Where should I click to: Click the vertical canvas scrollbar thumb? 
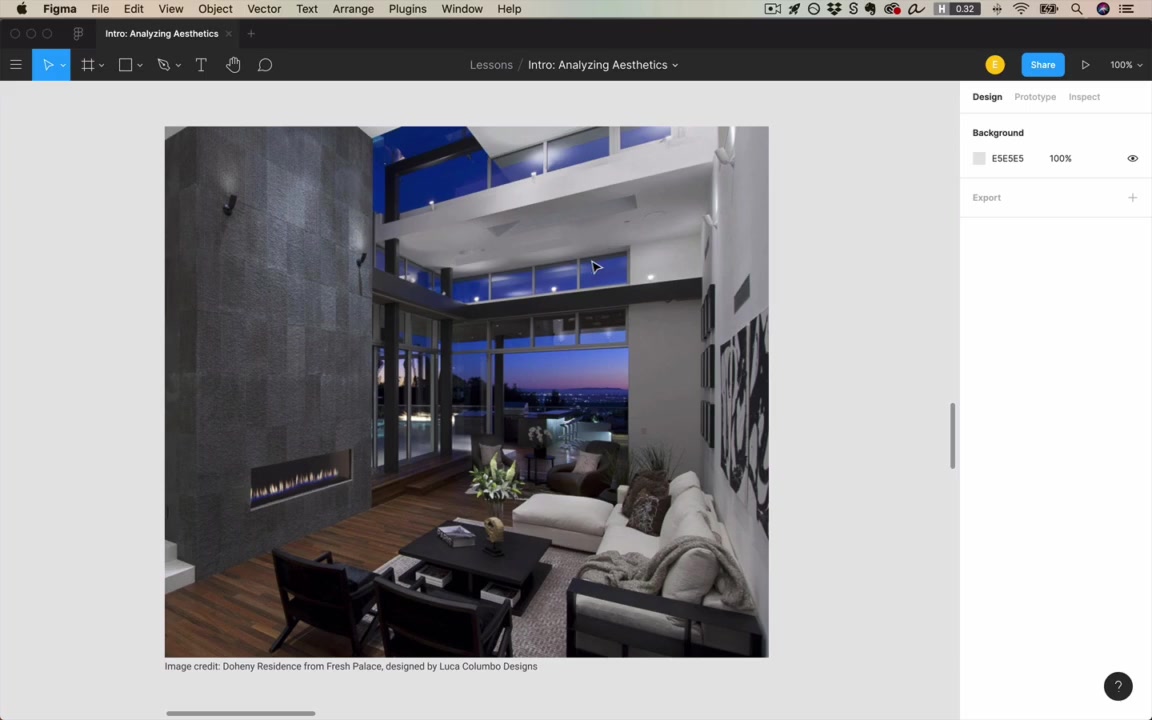(x=952, y=436)
